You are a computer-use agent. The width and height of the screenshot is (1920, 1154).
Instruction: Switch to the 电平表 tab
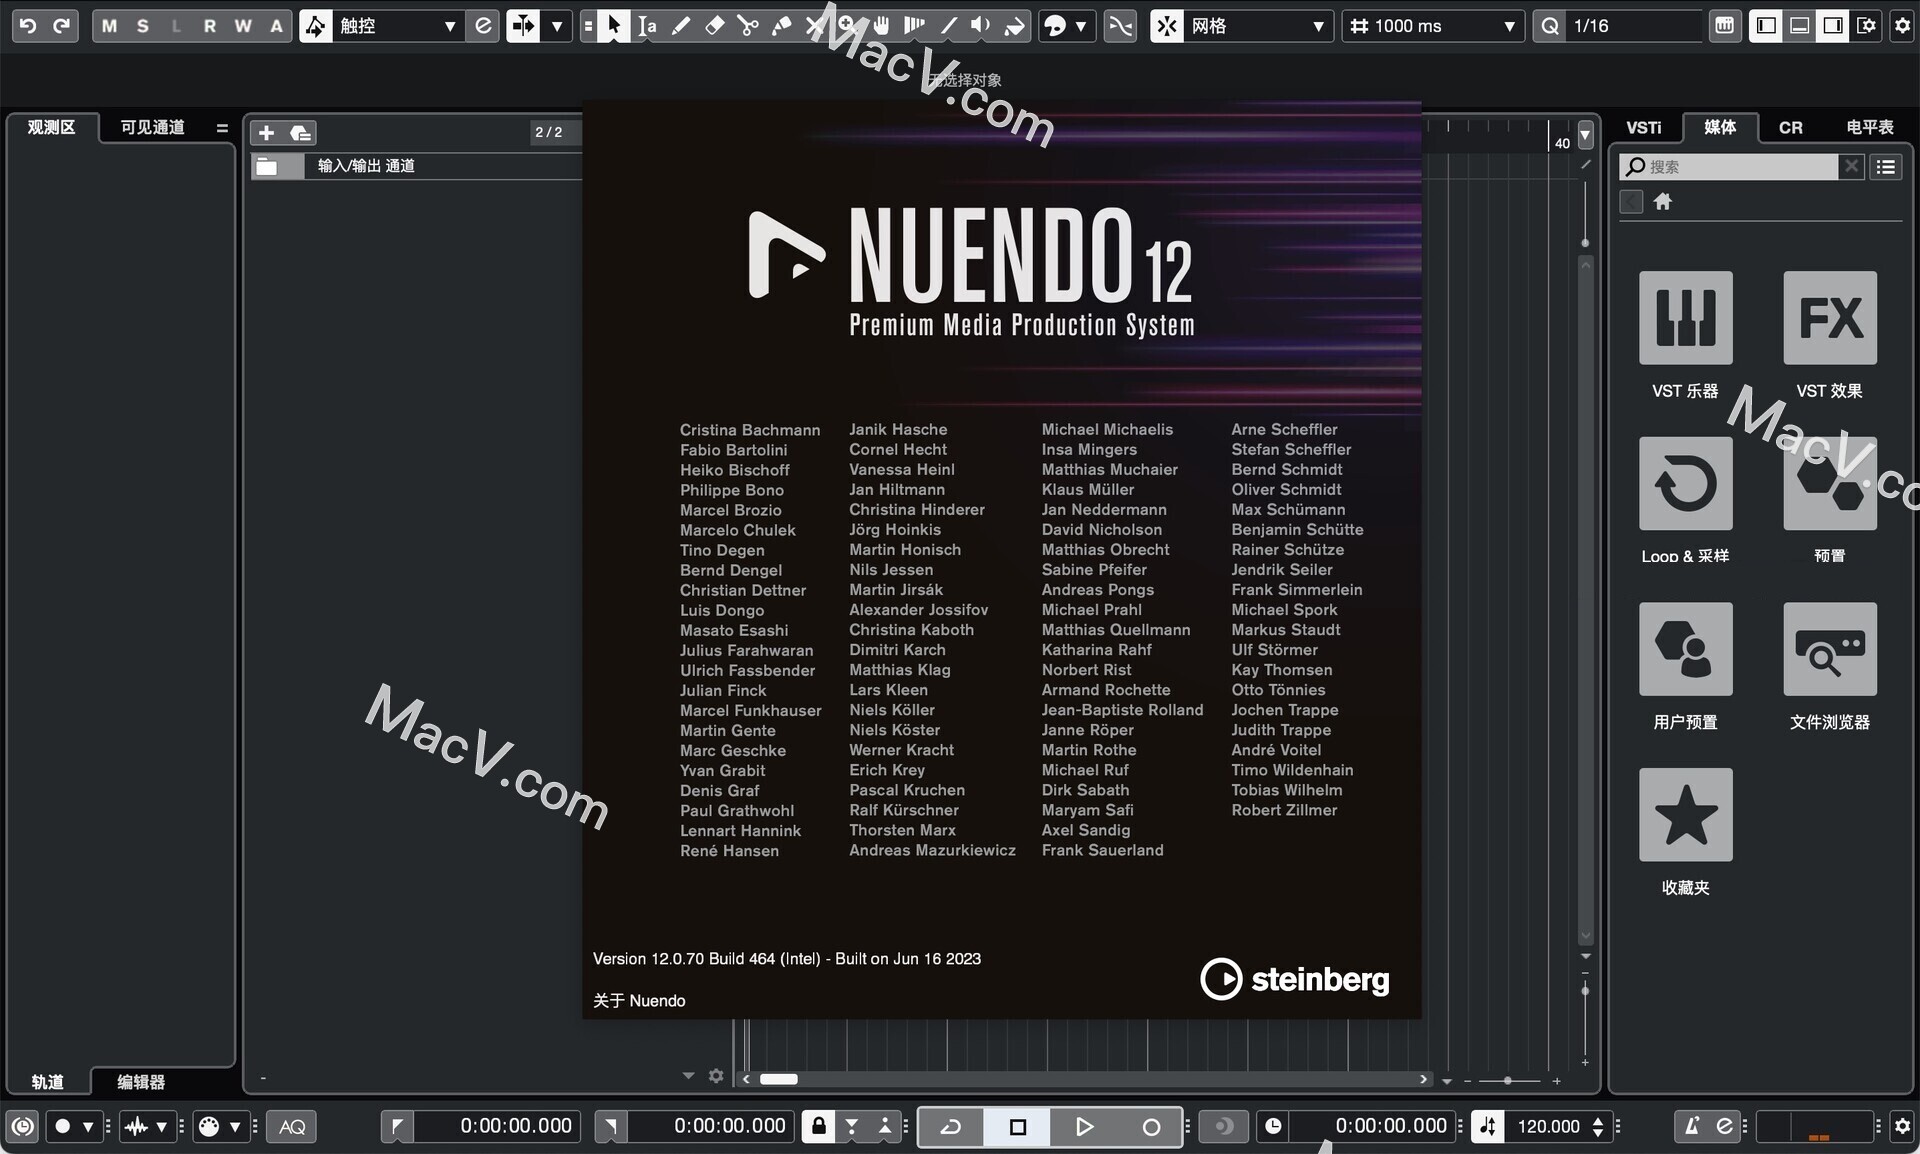click(x=1870, y=128)
